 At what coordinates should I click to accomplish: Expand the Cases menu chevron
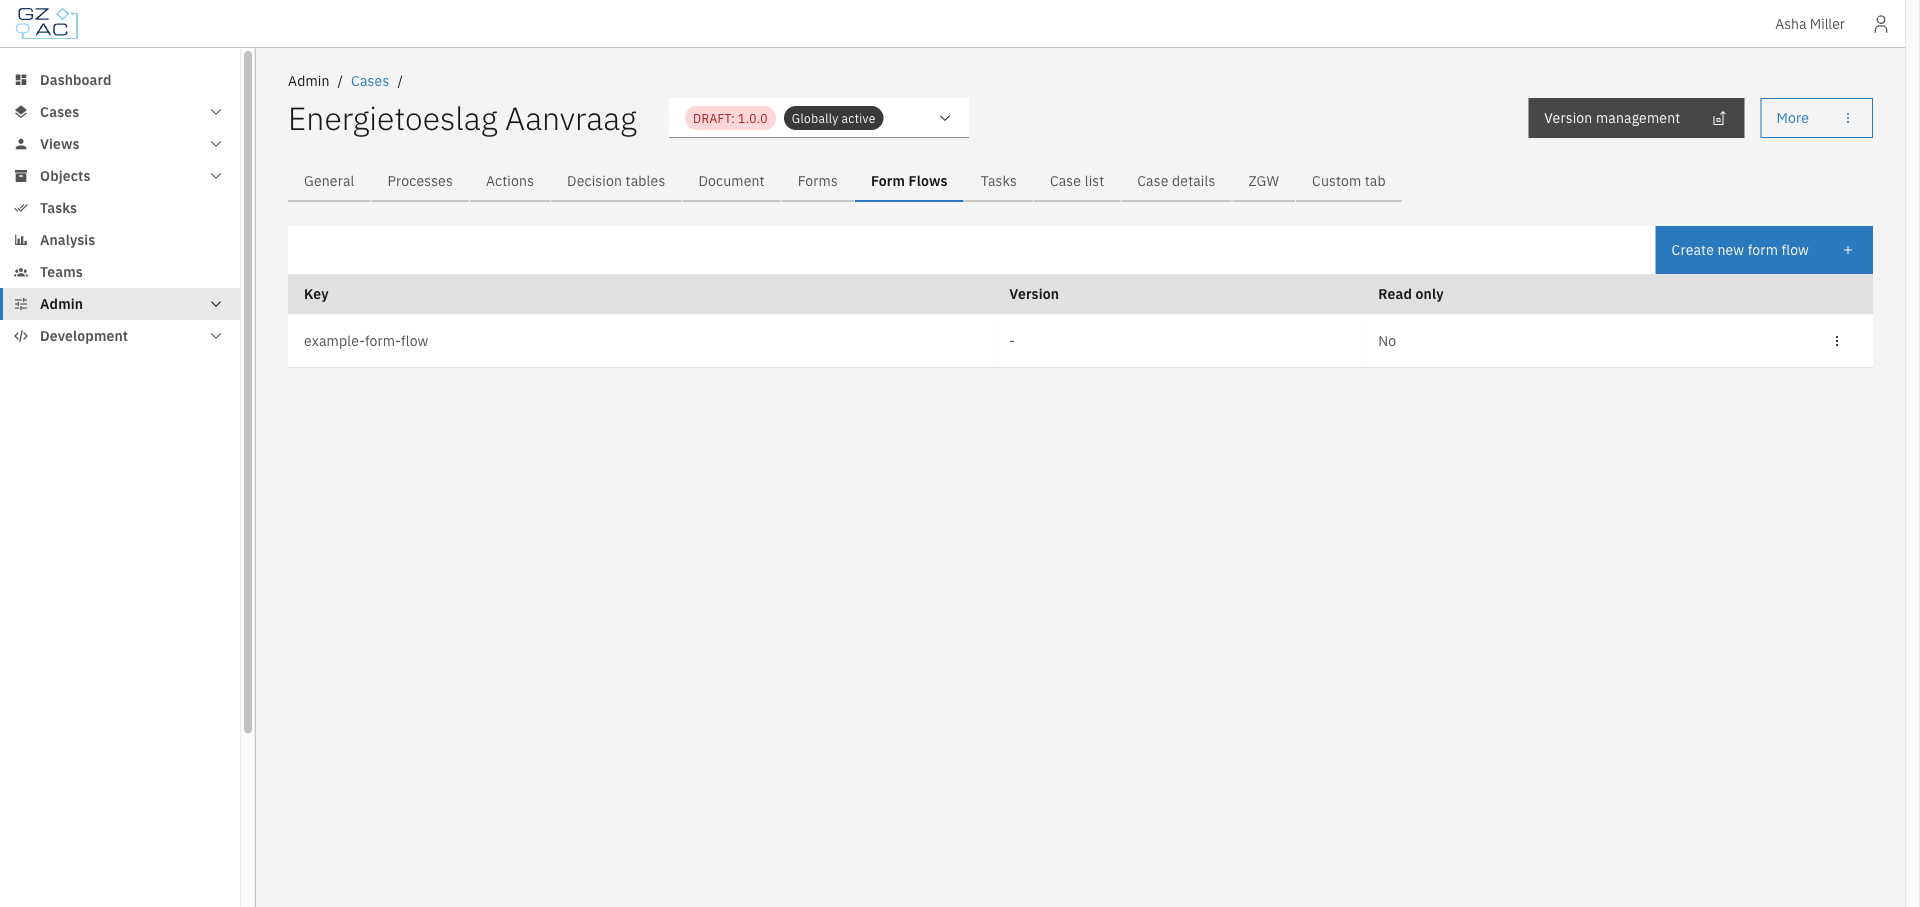[216, 112]
